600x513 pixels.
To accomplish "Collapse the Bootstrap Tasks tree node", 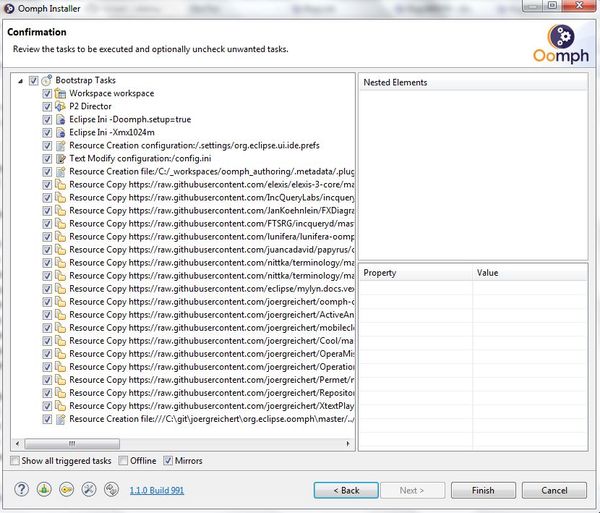I will coord(21,81).
